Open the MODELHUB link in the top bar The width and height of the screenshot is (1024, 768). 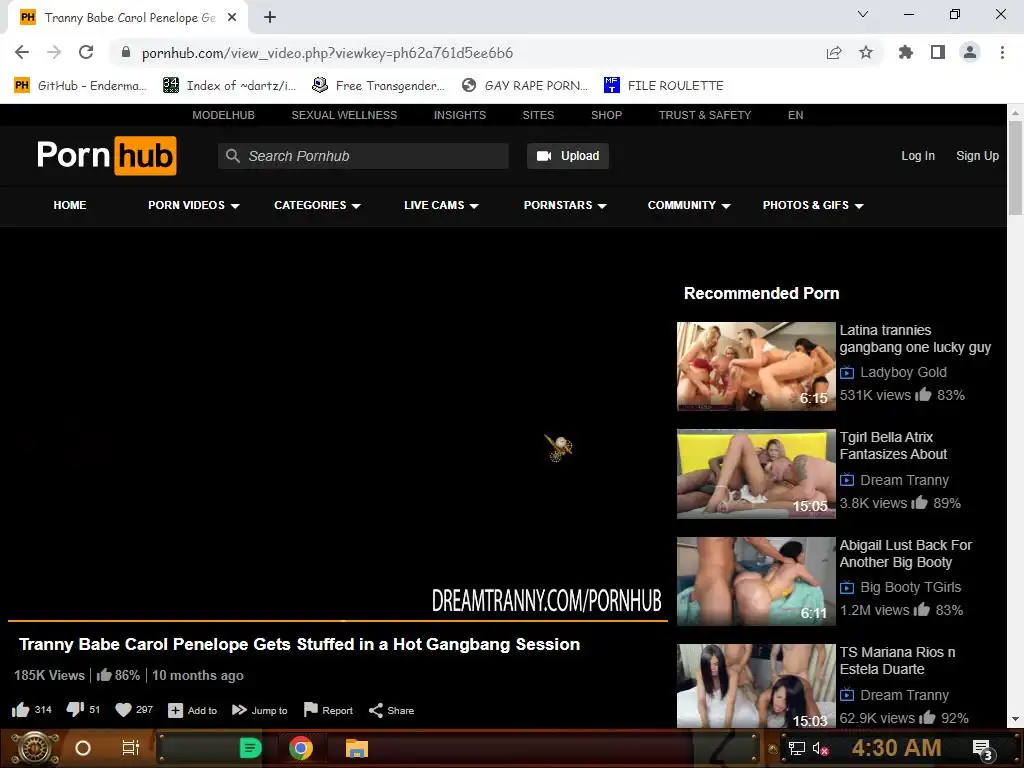pyautogui.click(x=223, y=115)
